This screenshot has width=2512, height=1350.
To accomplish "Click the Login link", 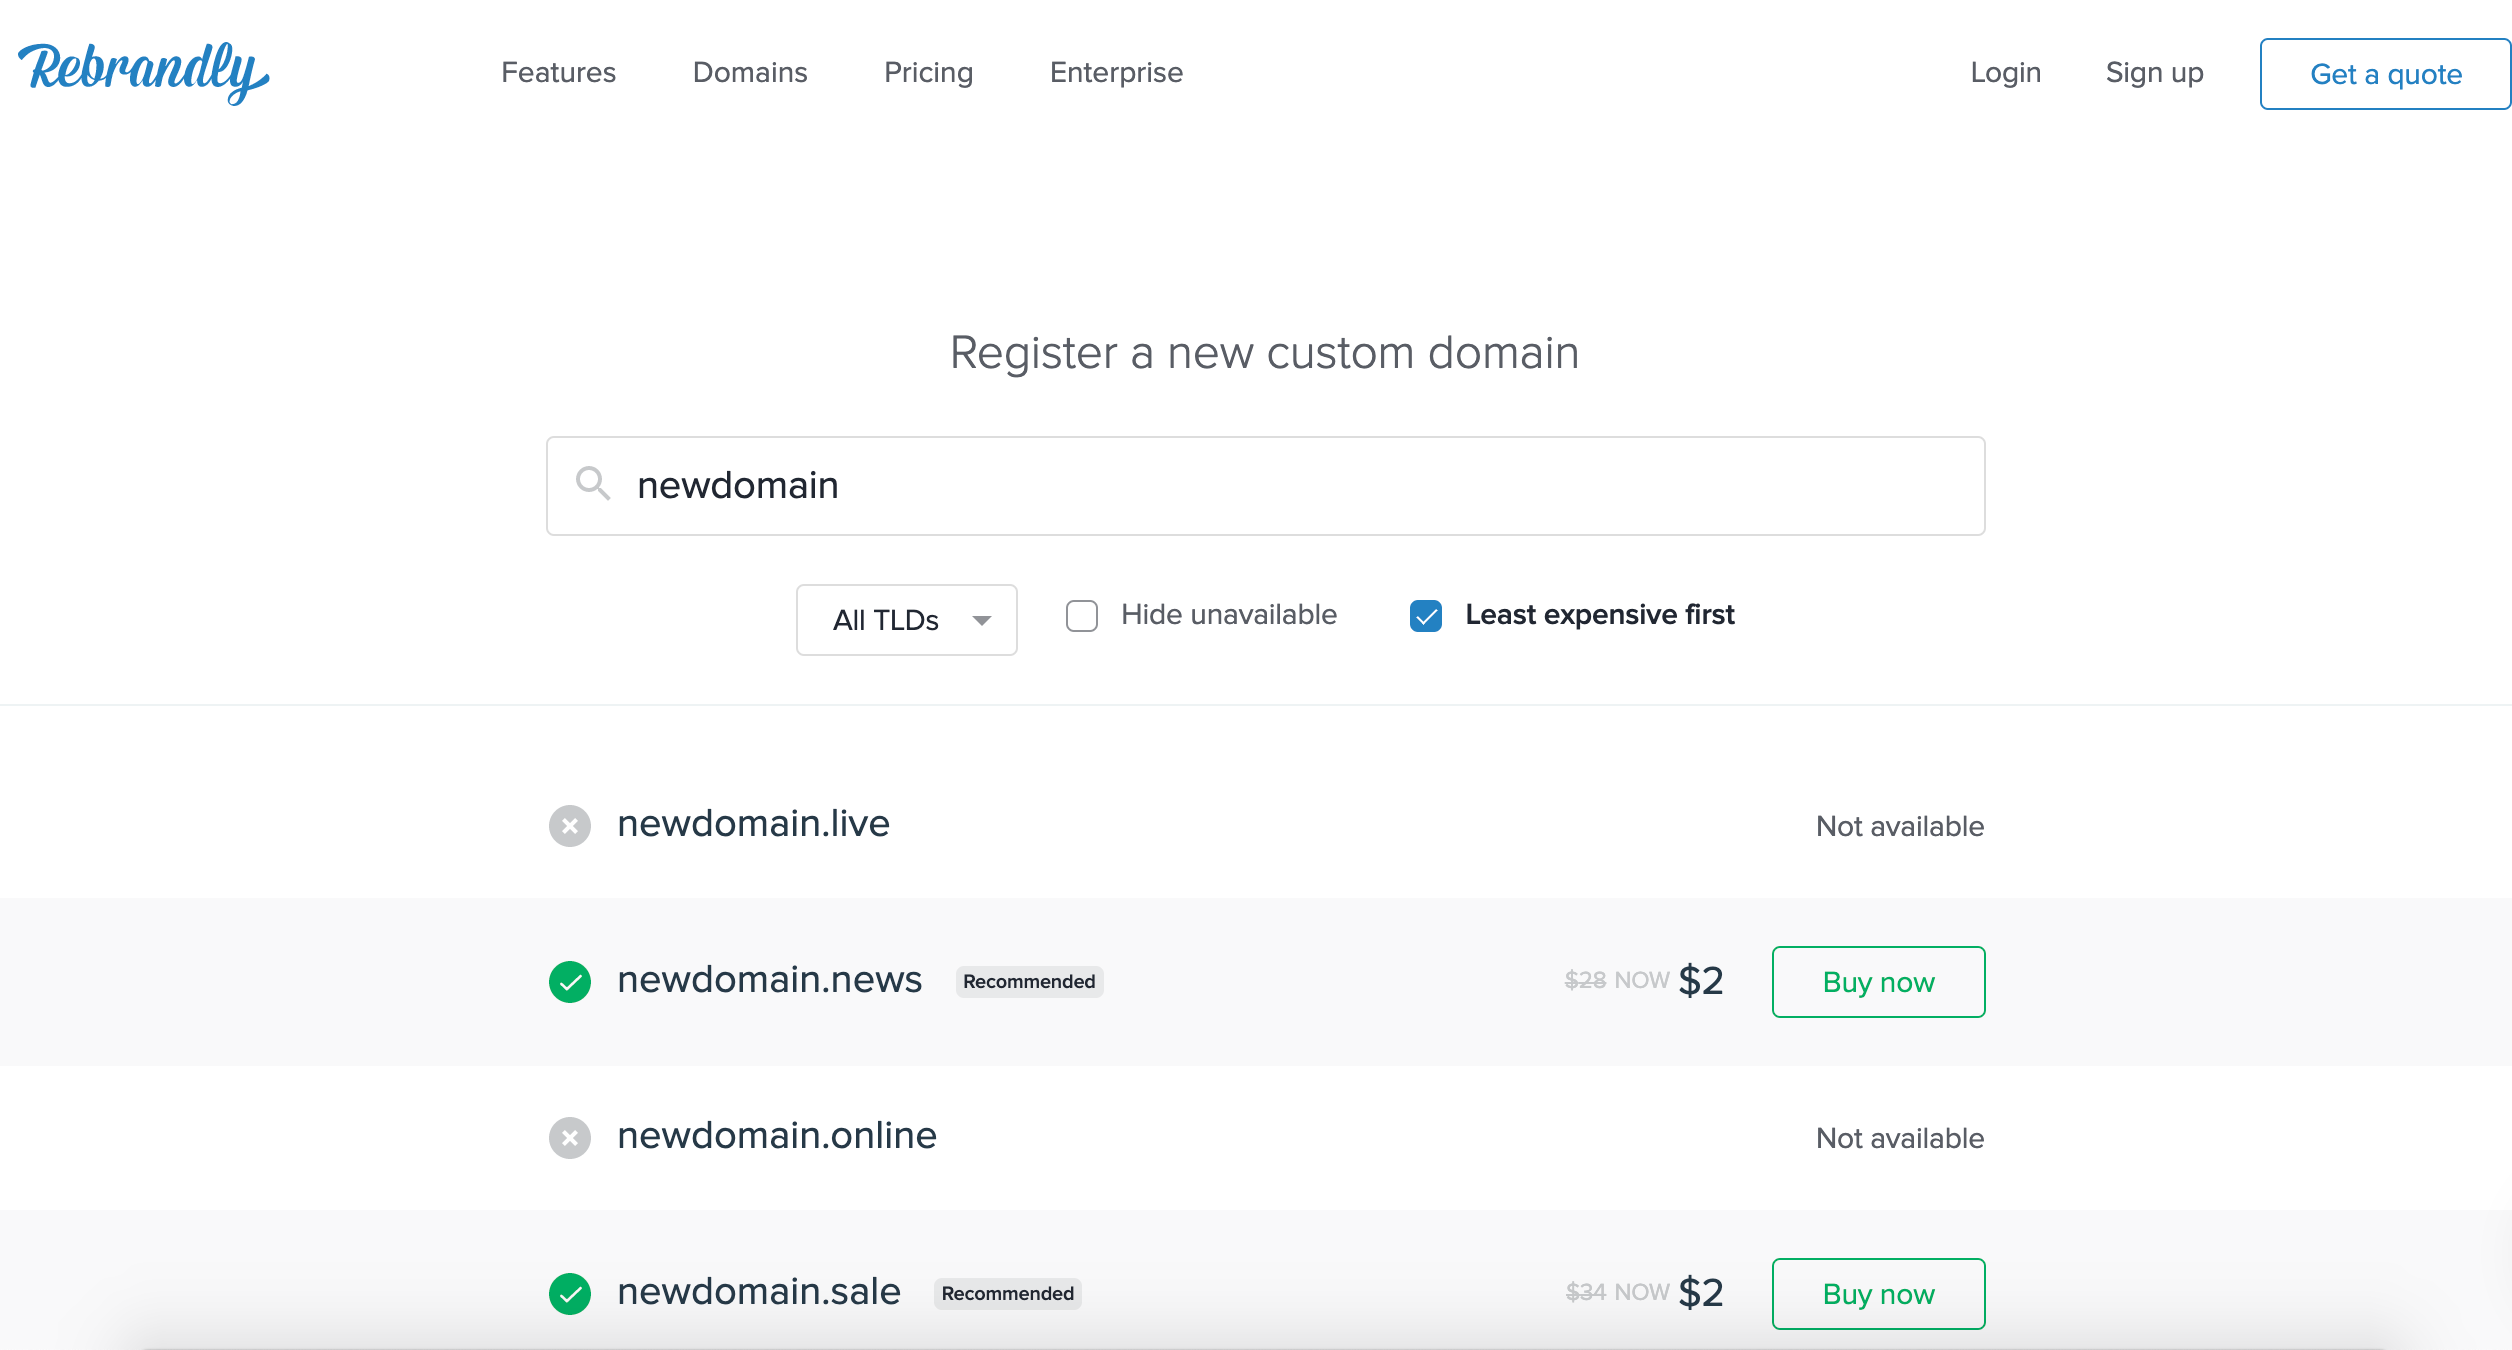I will pyautogui.click(x=2006, y=73).
